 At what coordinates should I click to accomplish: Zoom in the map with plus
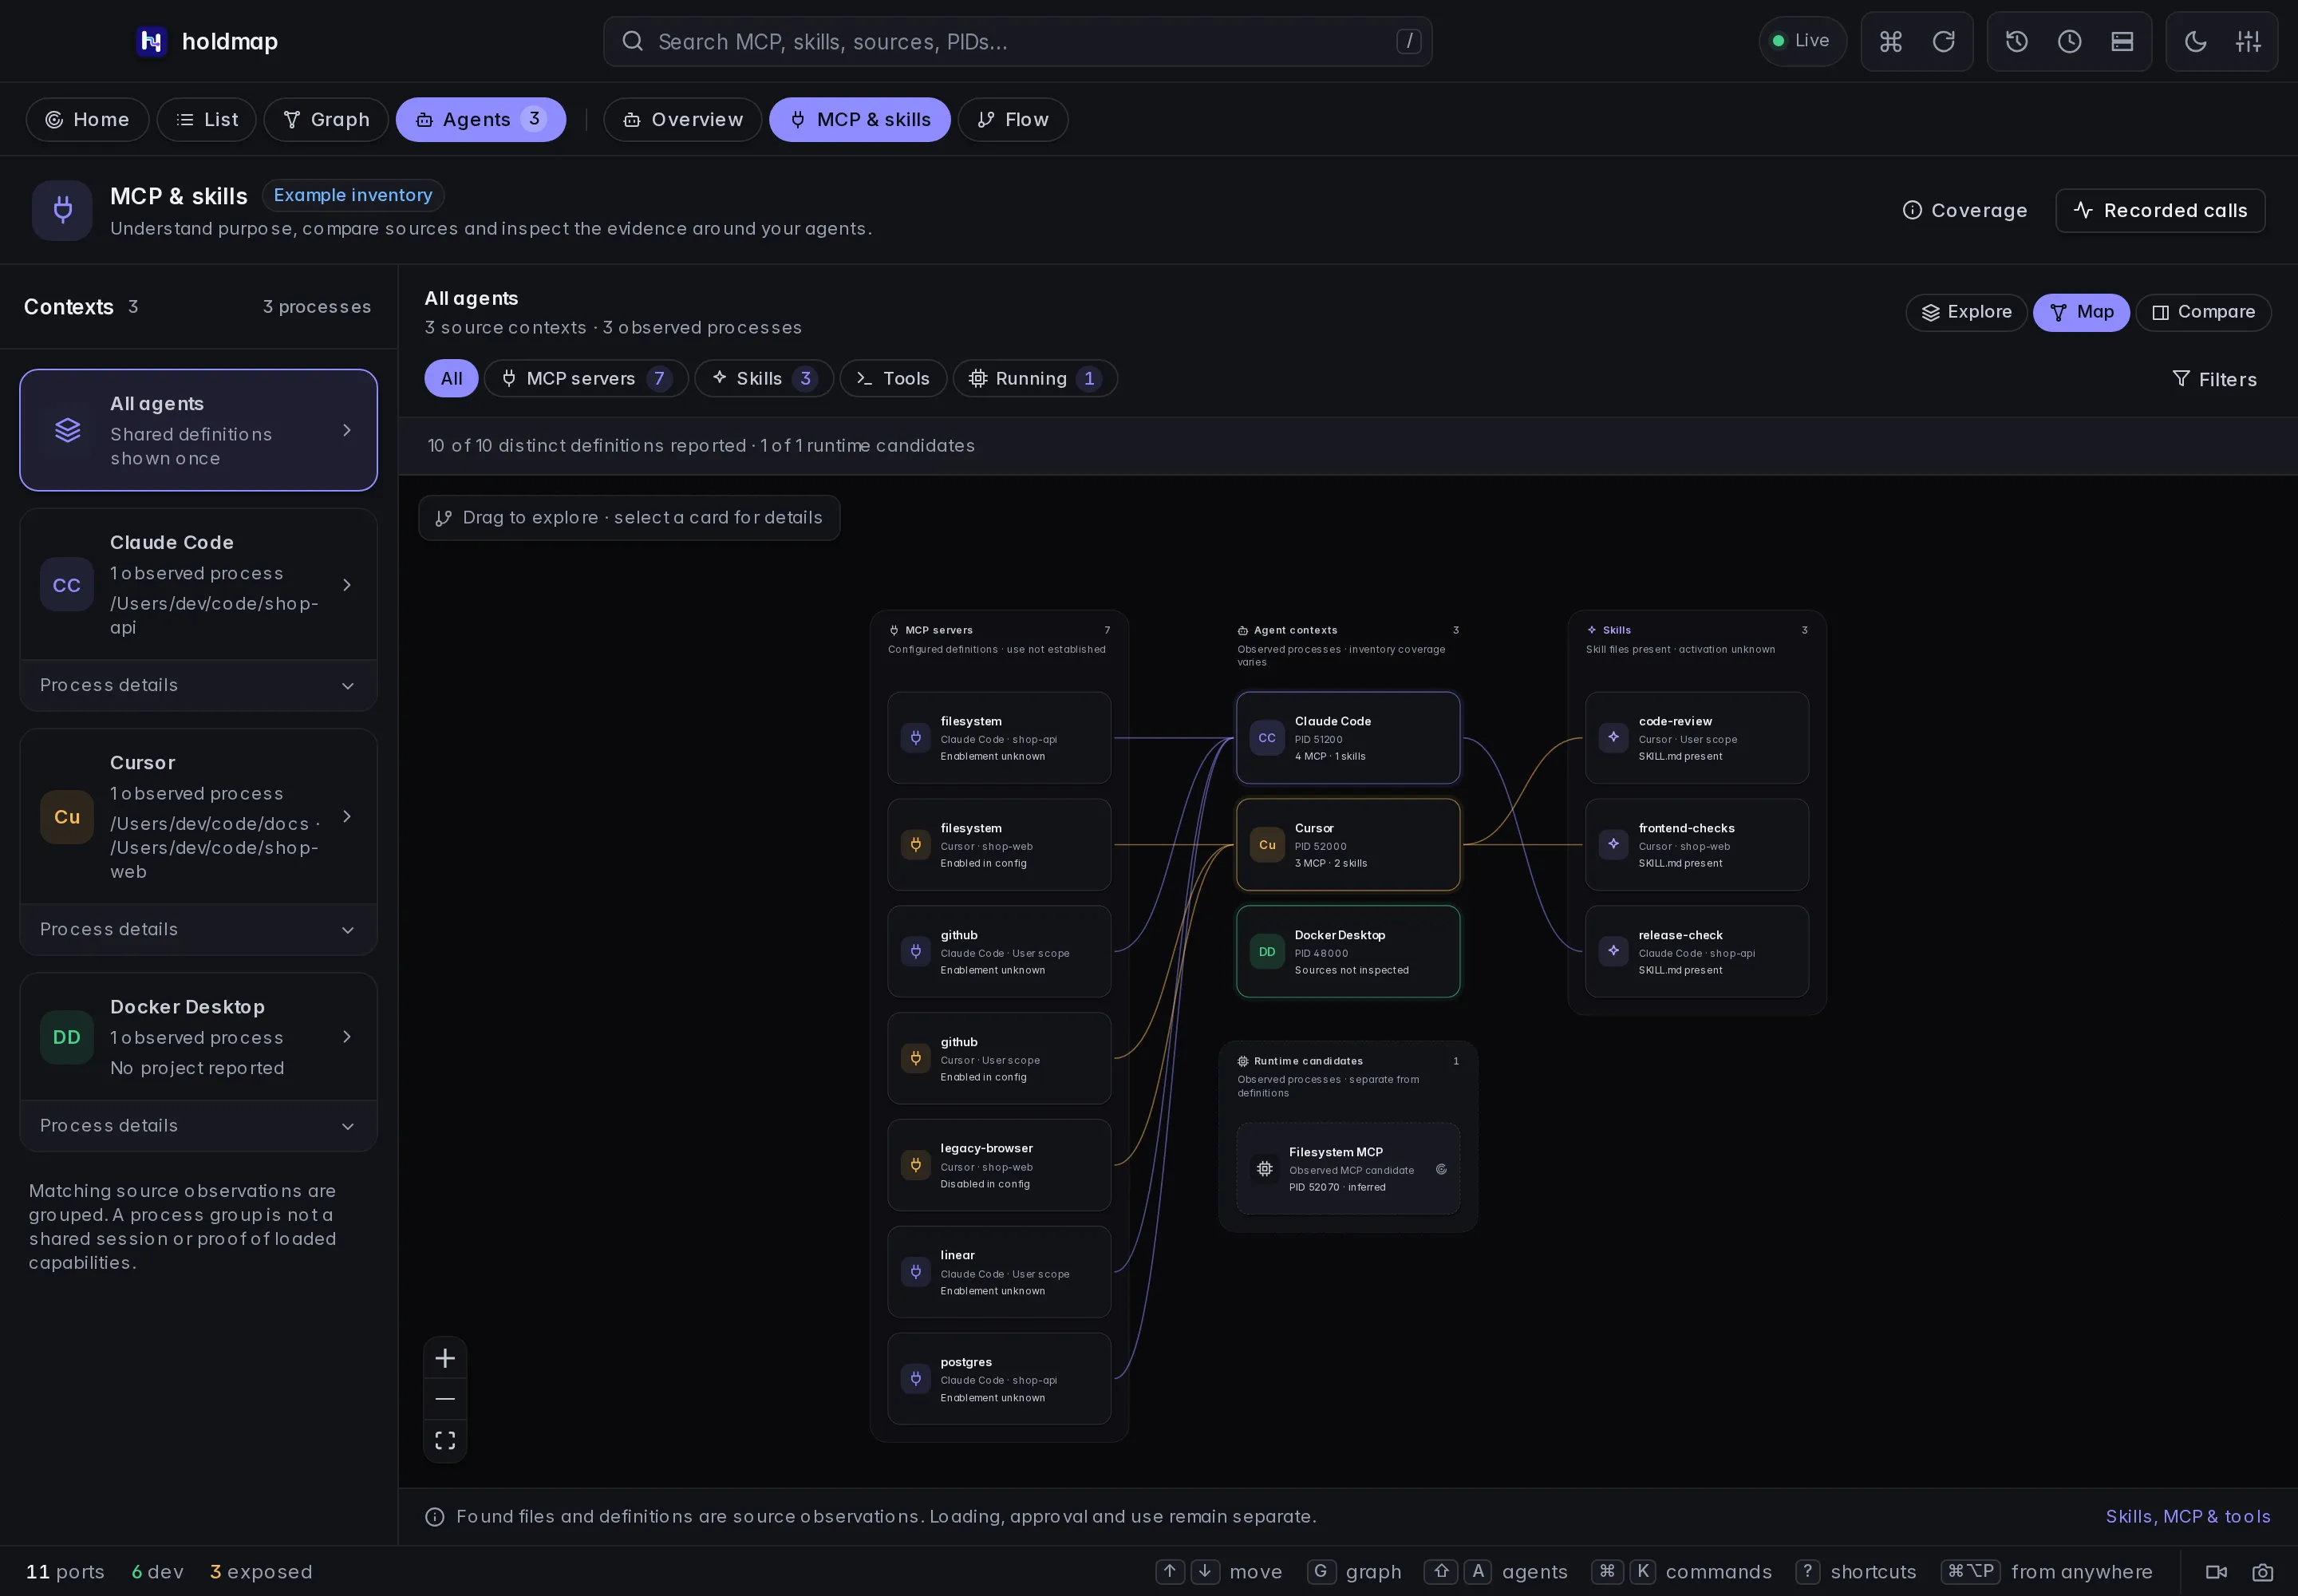click(445, 1358)
